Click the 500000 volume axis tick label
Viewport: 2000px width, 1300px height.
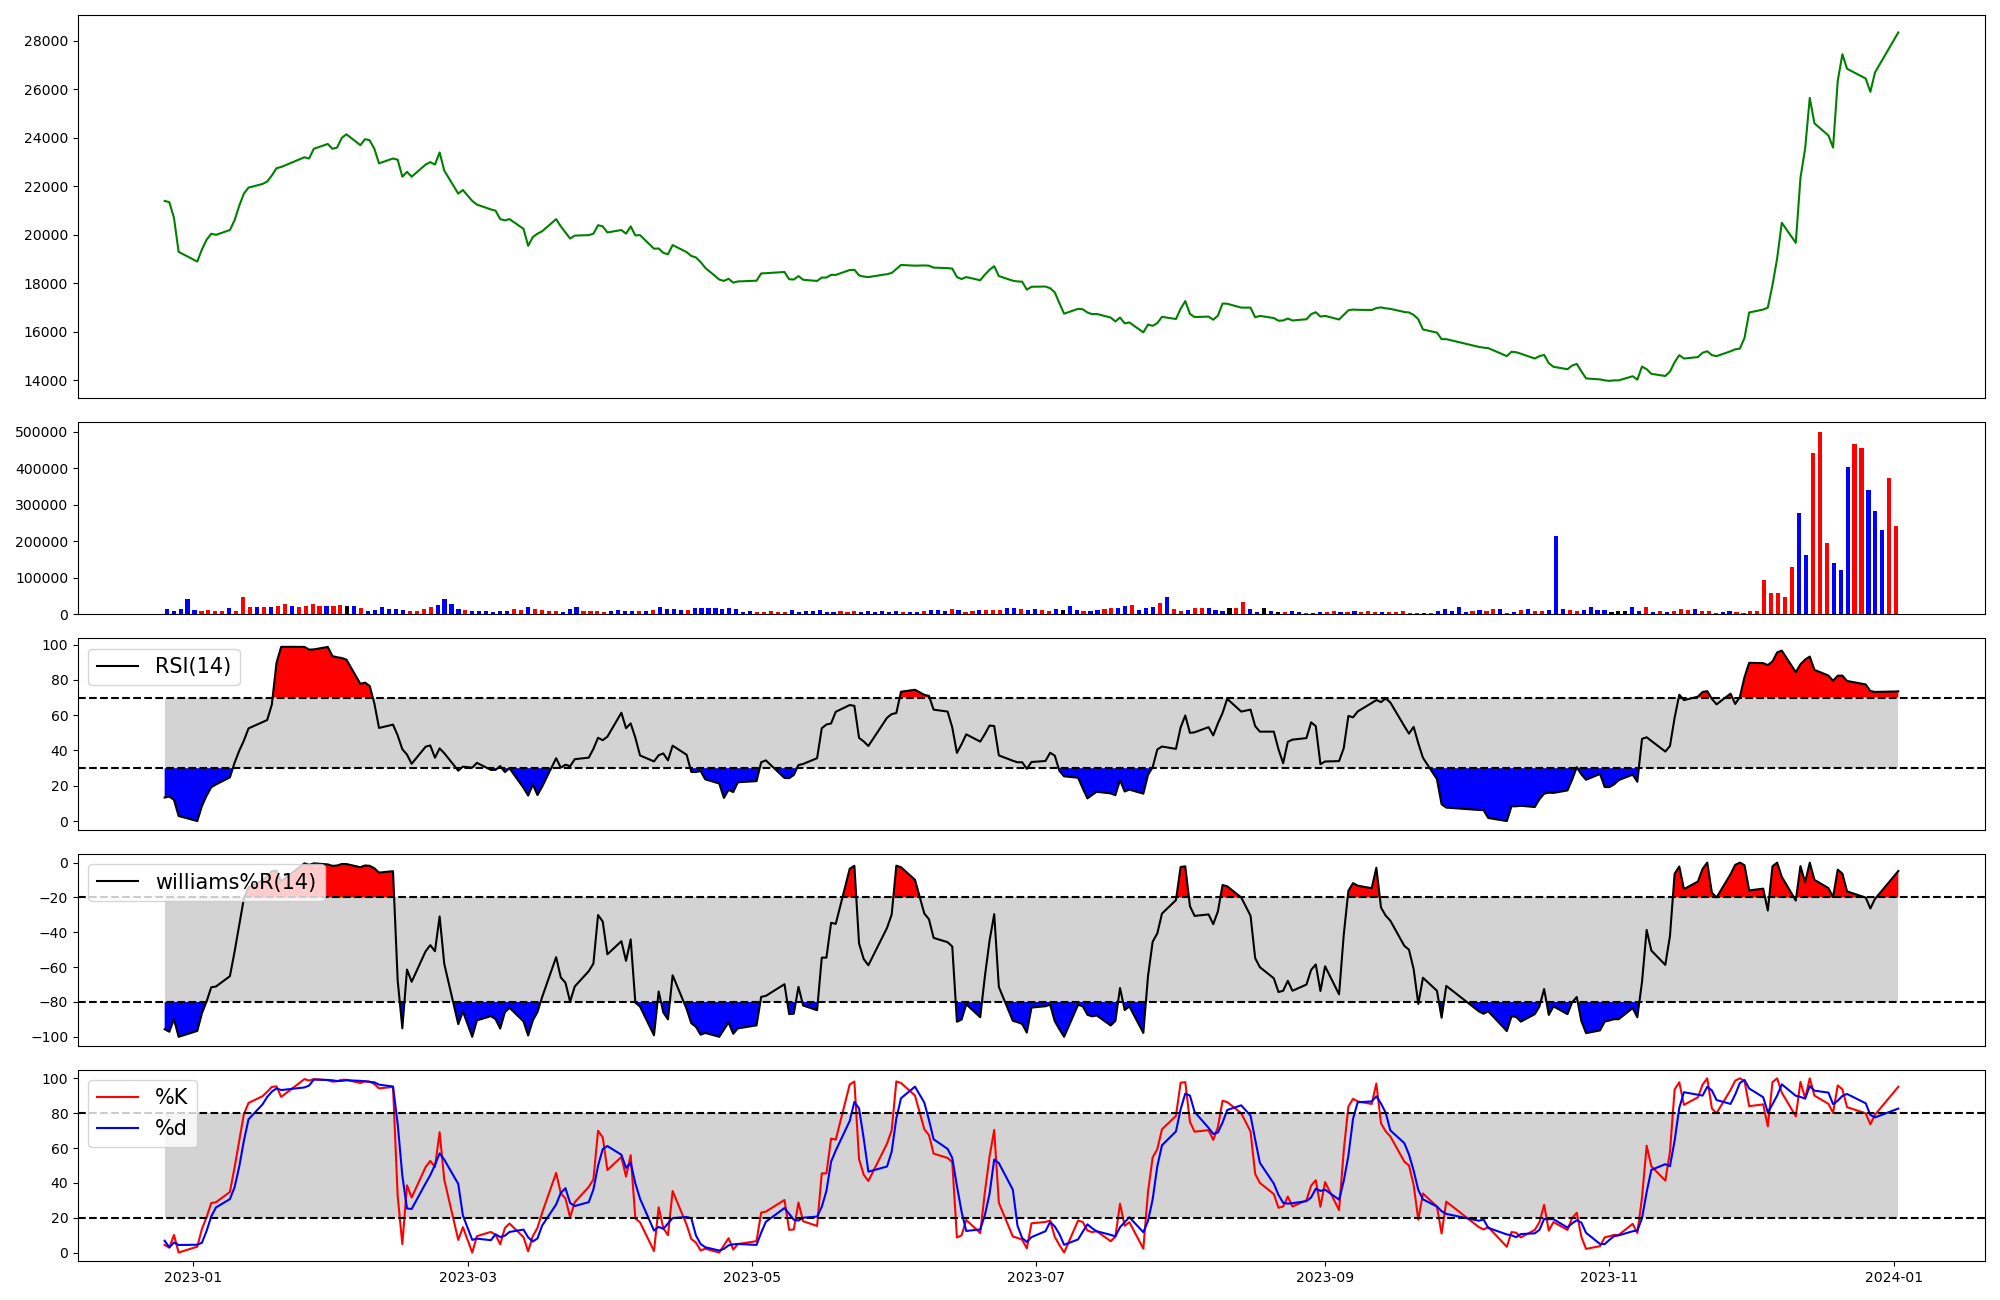point(42,432)
